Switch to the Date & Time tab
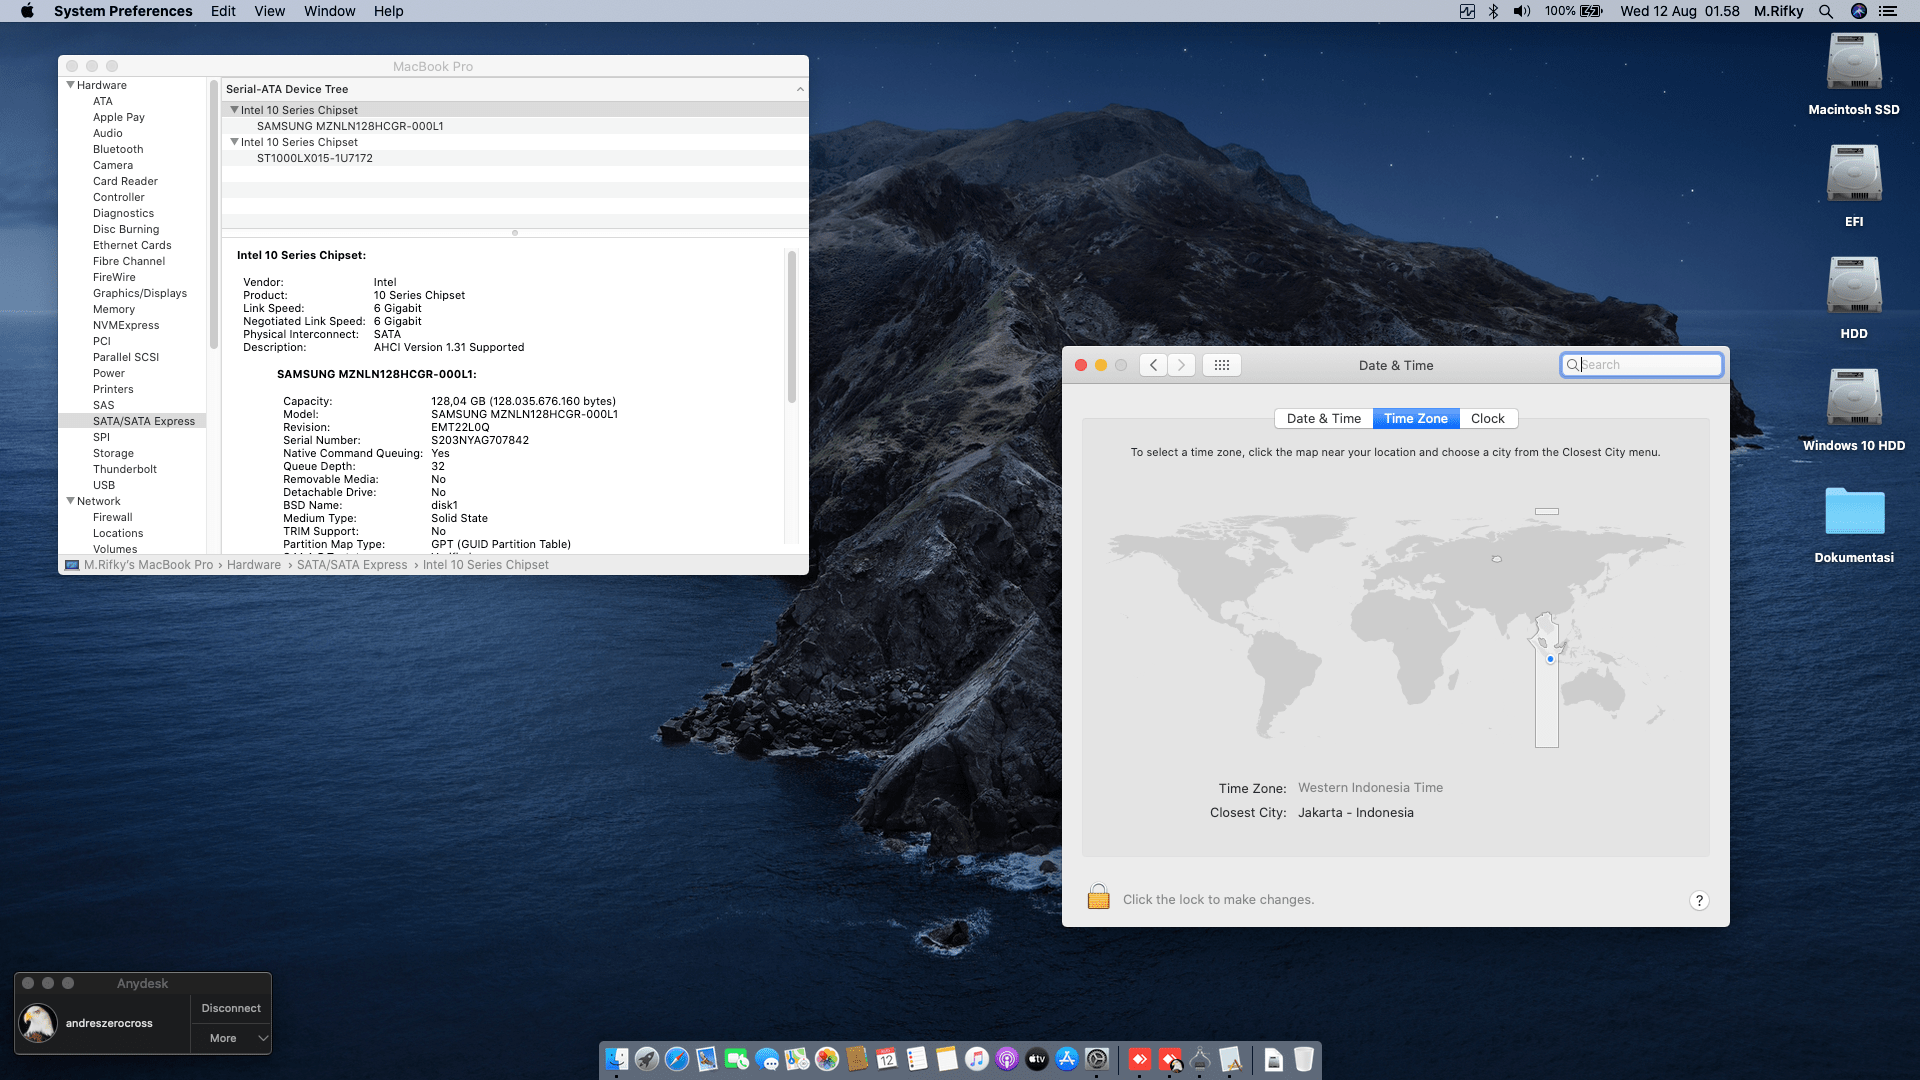This screenshot has height=1080, width=1920. (1323, 418)
